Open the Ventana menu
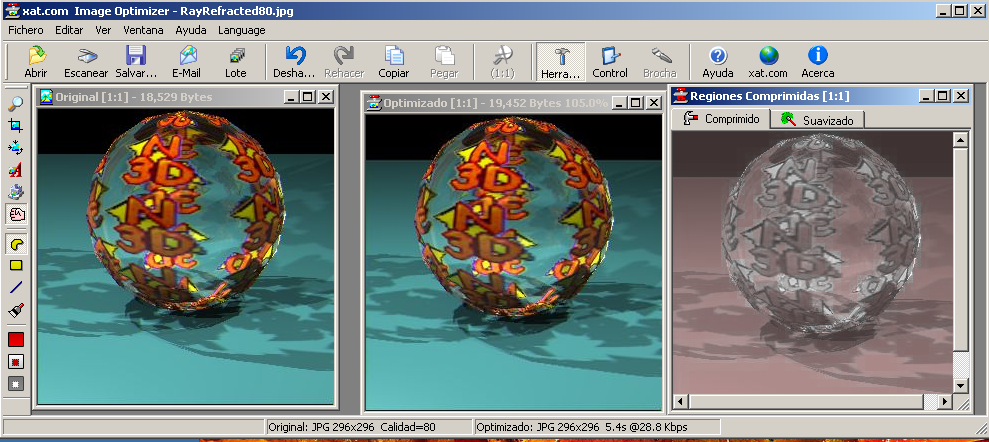Image resolution: width=989 pixels, height=442 pixels. 143,30
